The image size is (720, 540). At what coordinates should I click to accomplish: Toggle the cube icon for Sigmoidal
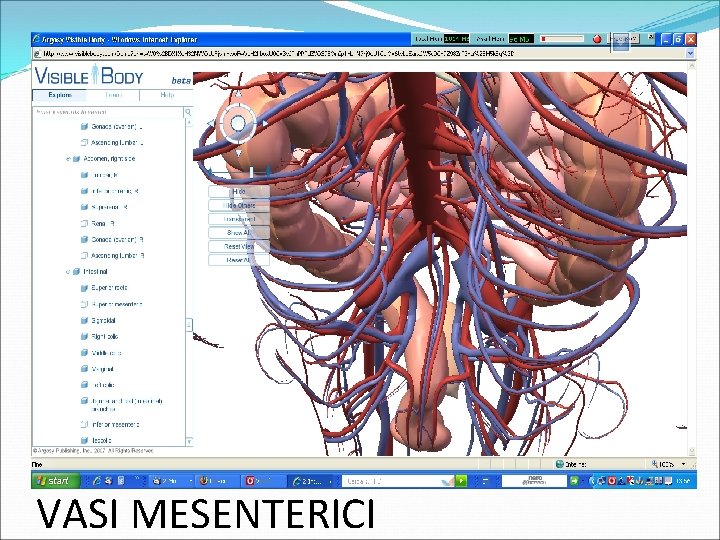click(x=84, y=321)
